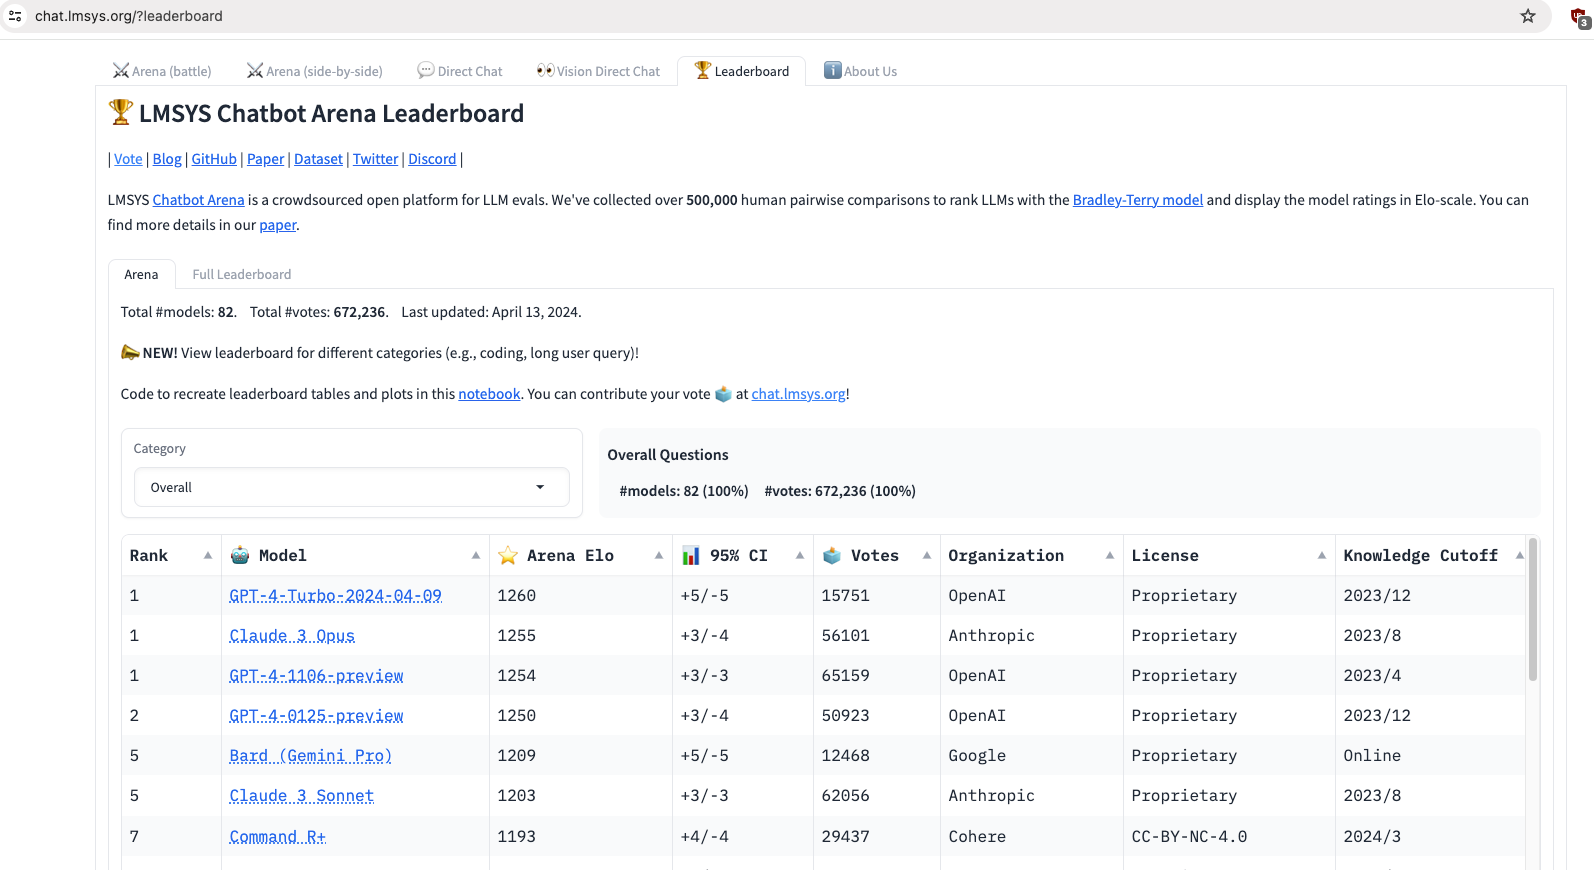This screenshot has height=870, width=1594.
Task: Open Bard (Gemini Pro) model link
Action: pos(310,756)
